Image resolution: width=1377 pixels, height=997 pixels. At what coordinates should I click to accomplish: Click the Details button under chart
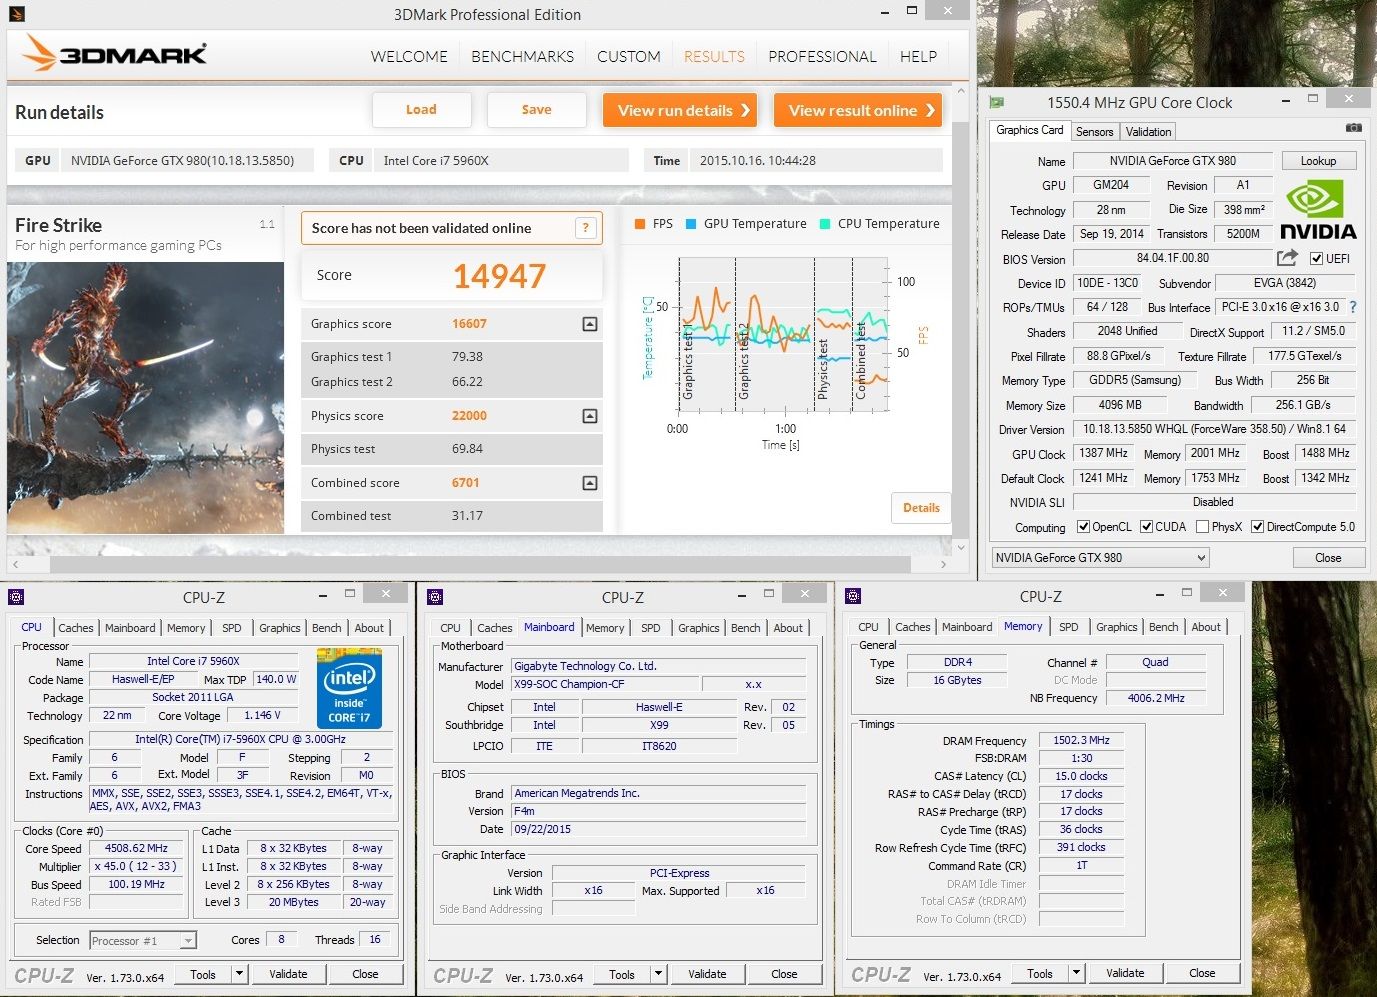click(921, 508)
